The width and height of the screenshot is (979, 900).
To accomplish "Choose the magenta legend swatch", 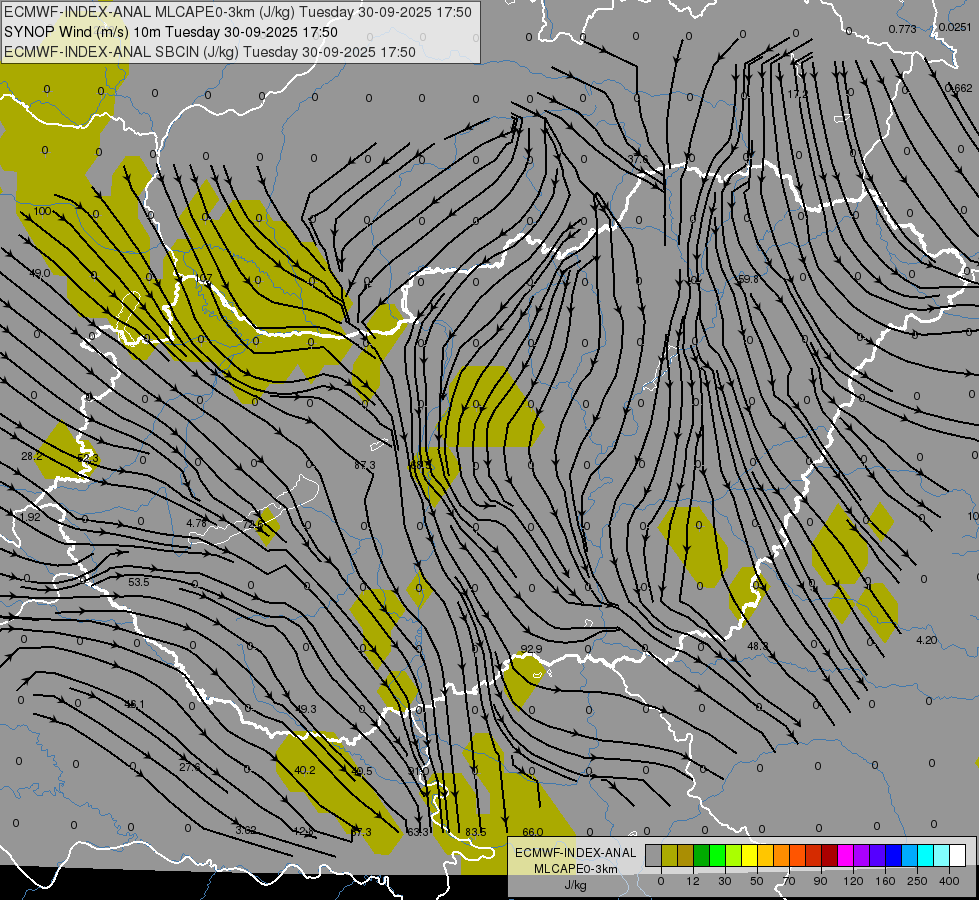I will tap(845, 855).
